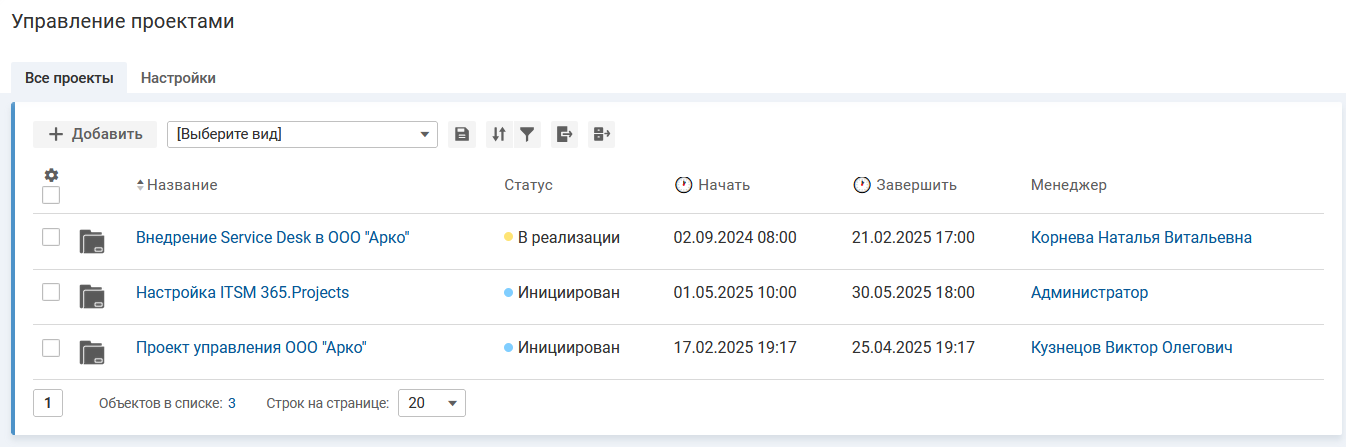The width and height of the screenshot is (1346, 447).
Task: Toggle the select-all checkbox in table header
Action: click(51, 195)
